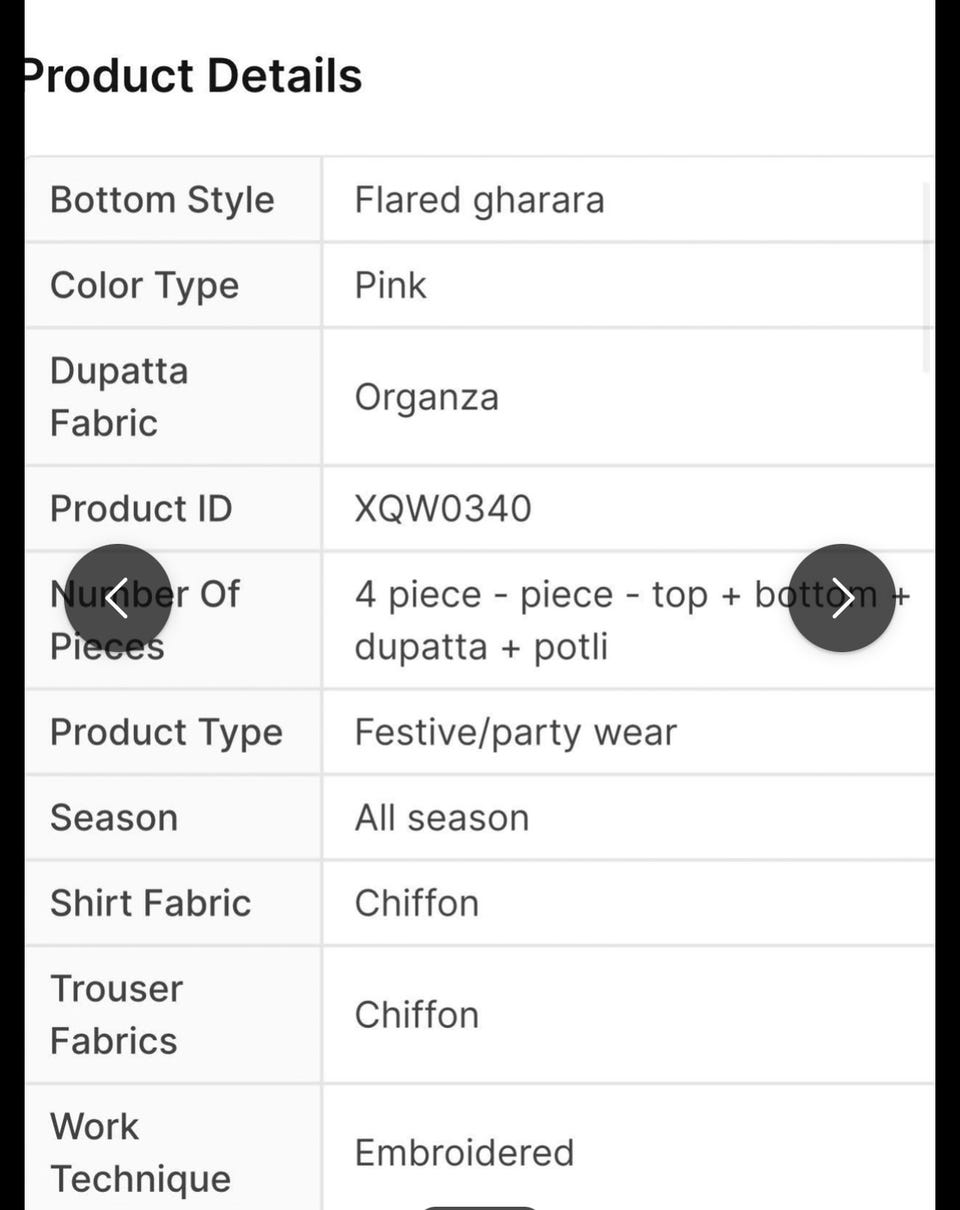Viewport: 960px width, 1210px height.
Task: Click the Season row label
Action: click(114, 817)
